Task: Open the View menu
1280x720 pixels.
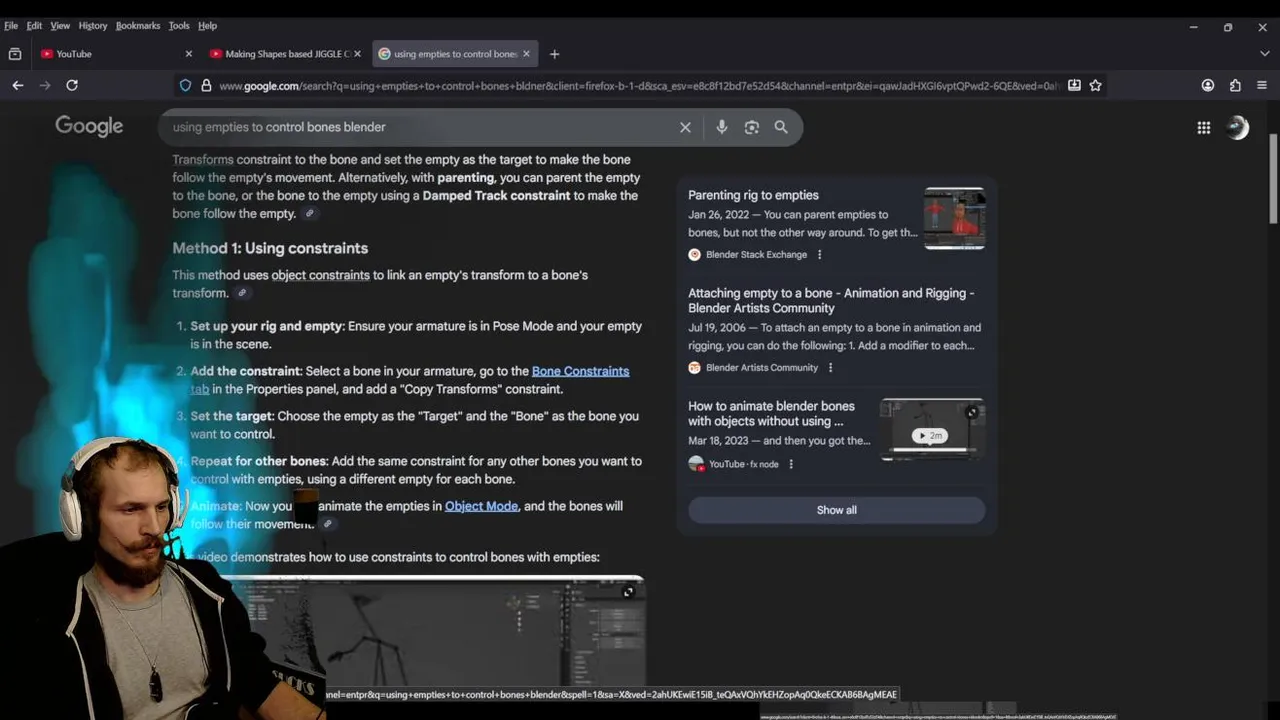Action: pyautogui.click(x=60, y=26)
